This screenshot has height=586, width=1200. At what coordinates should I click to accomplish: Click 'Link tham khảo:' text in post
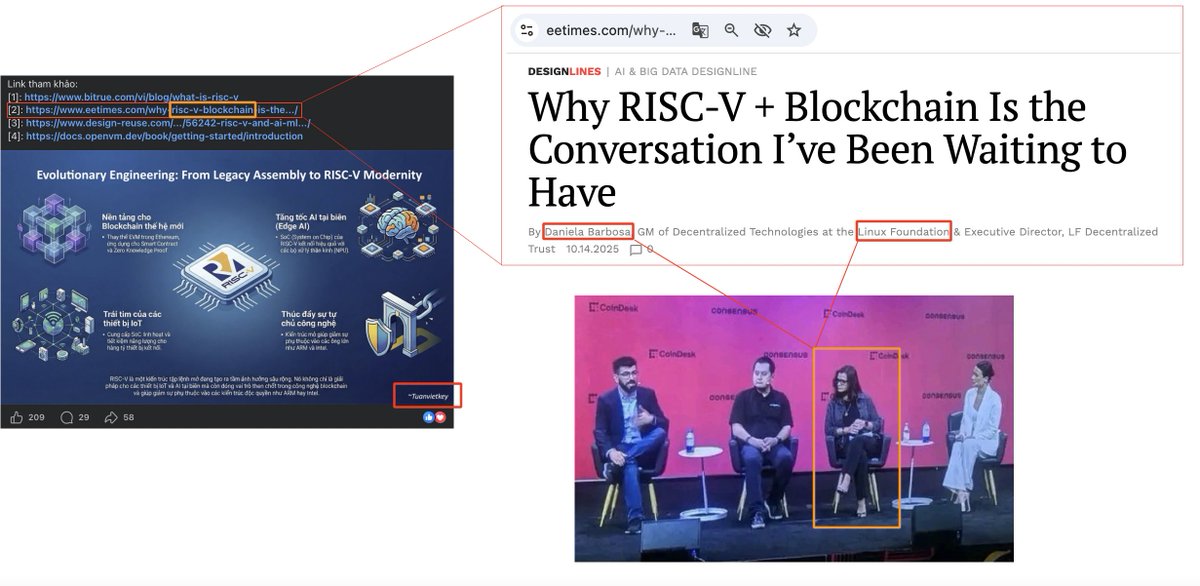41,83
